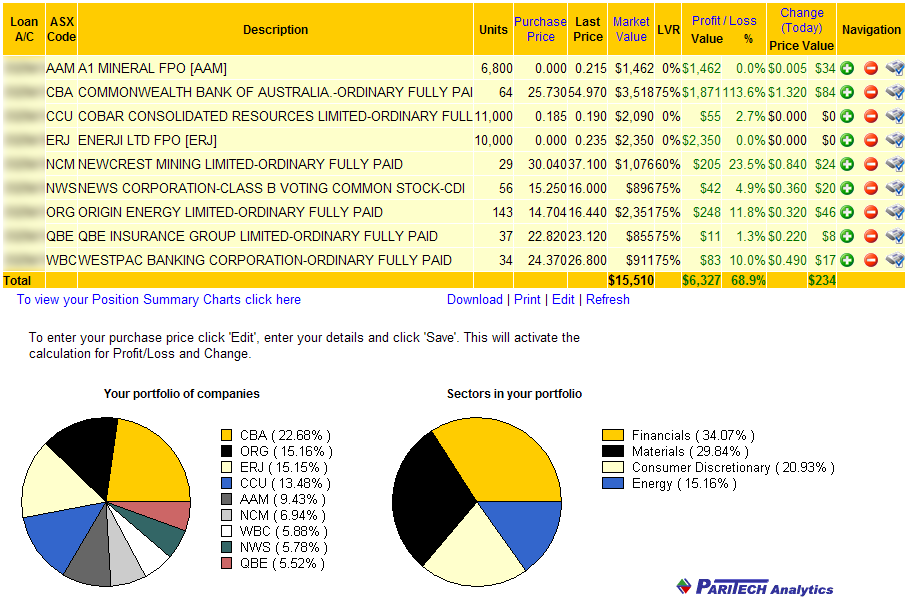Select the Origin Energy Limited description
This screenshot has height=599, width=907.
(230, 212)
